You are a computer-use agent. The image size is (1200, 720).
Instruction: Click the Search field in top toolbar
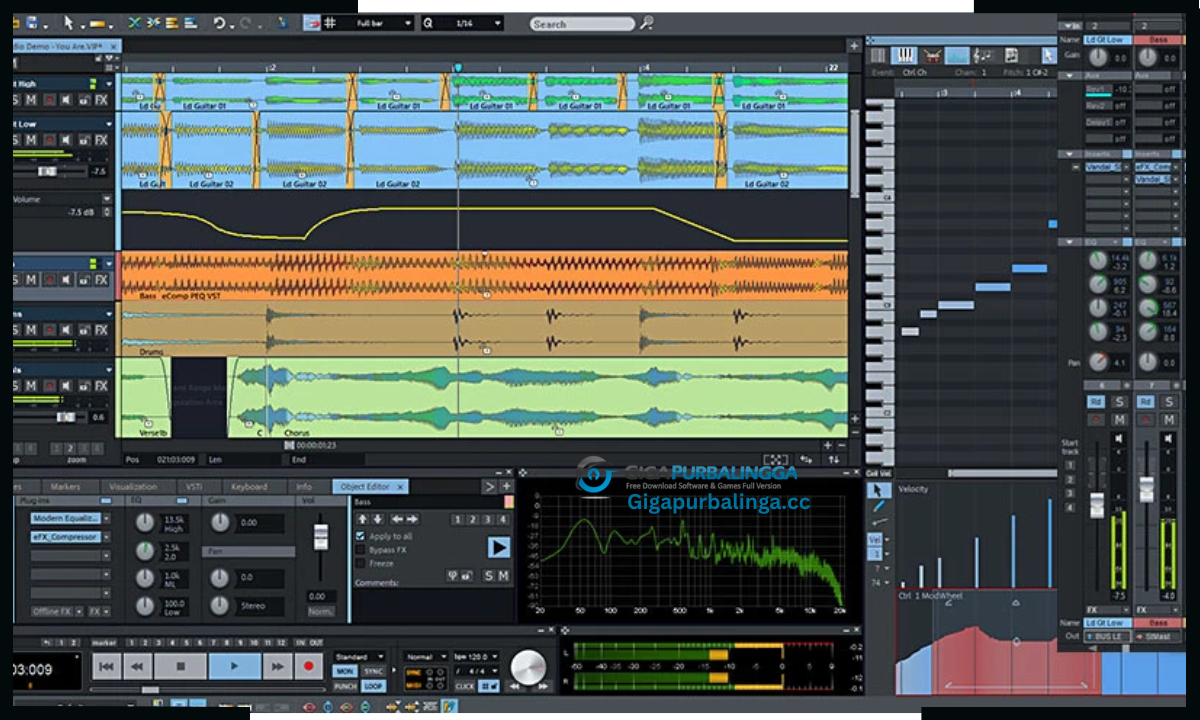tap(582, 23)
